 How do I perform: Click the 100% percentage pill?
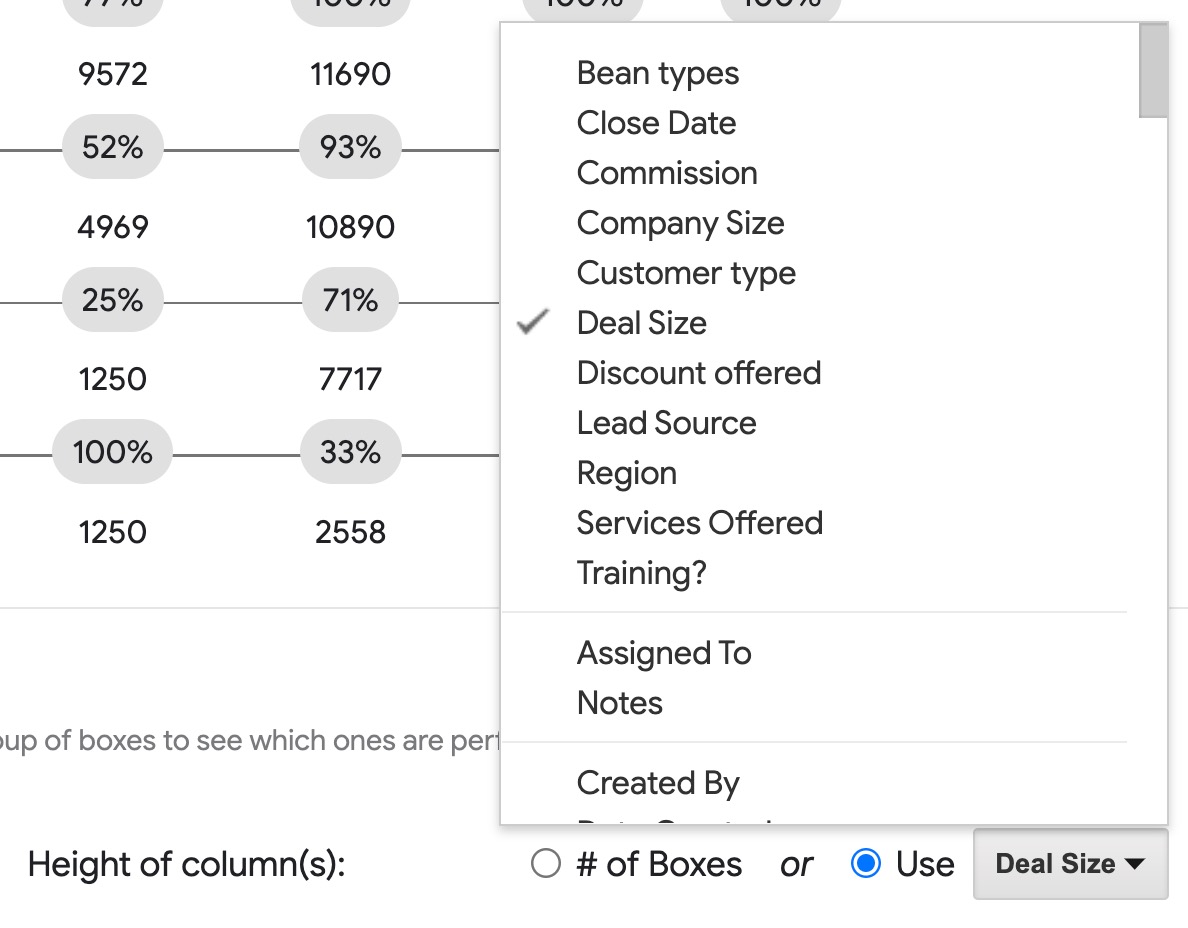coord(112,452)
